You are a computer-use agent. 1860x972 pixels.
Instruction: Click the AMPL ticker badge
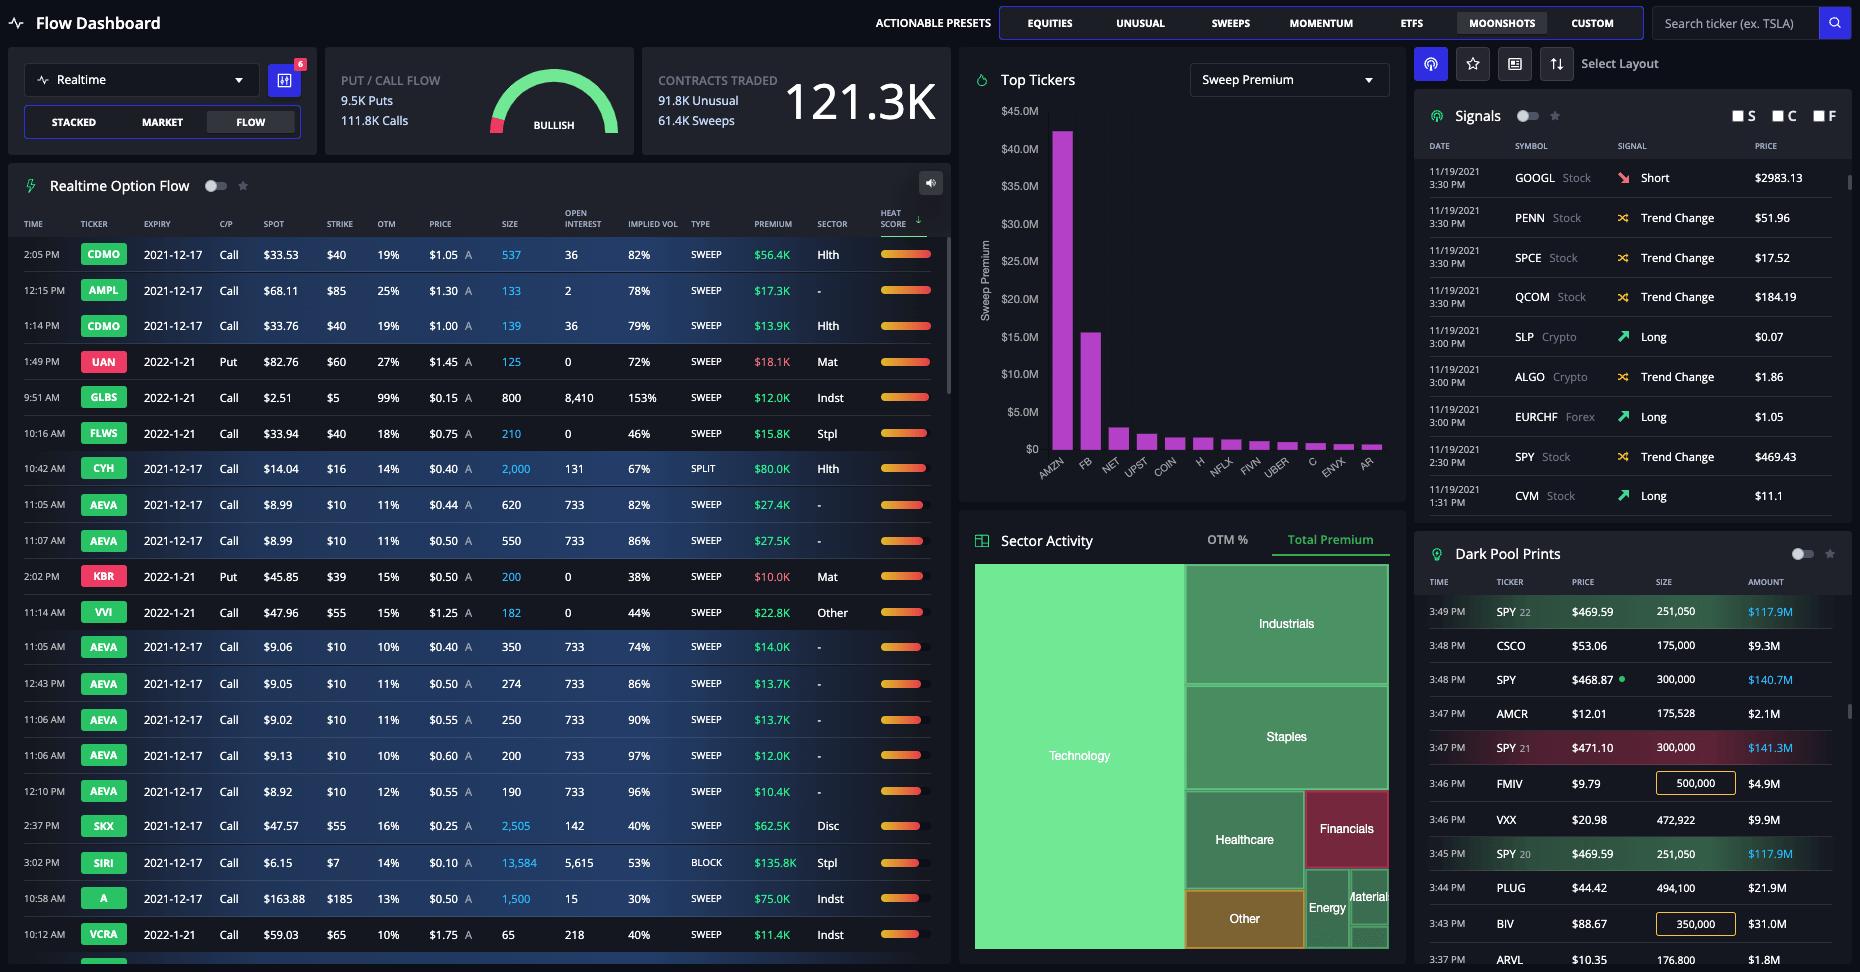pyautogui.click(x=104, y=291)
